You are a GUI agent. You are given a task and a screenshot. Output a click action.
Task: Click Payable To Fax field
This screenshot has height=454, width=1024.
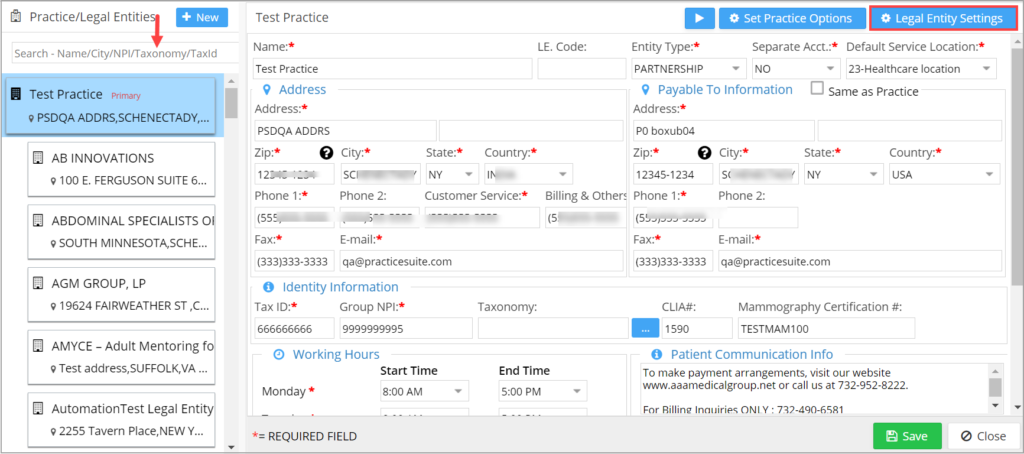(673, 261)
